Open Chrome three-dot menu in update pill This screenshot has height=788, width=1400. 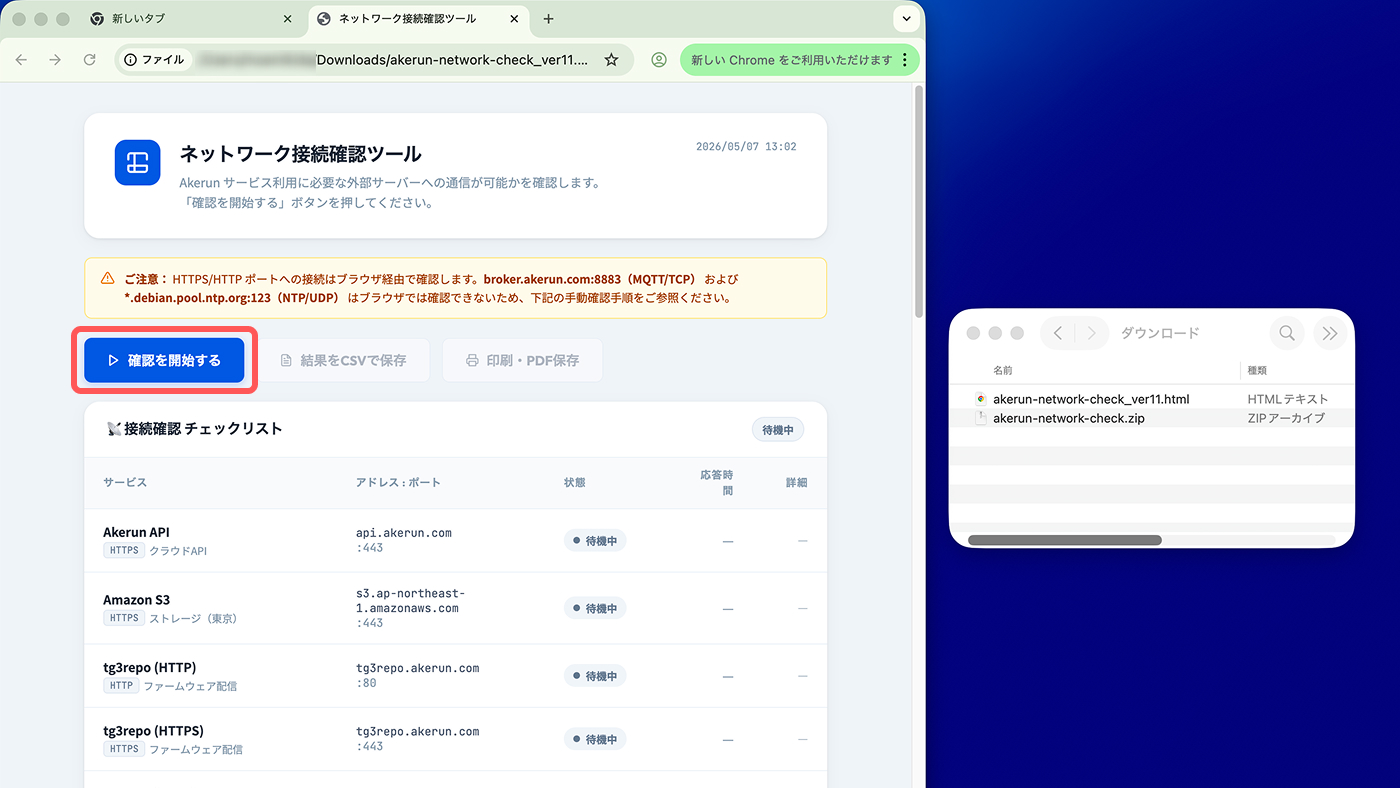click(x=905, y=60)
